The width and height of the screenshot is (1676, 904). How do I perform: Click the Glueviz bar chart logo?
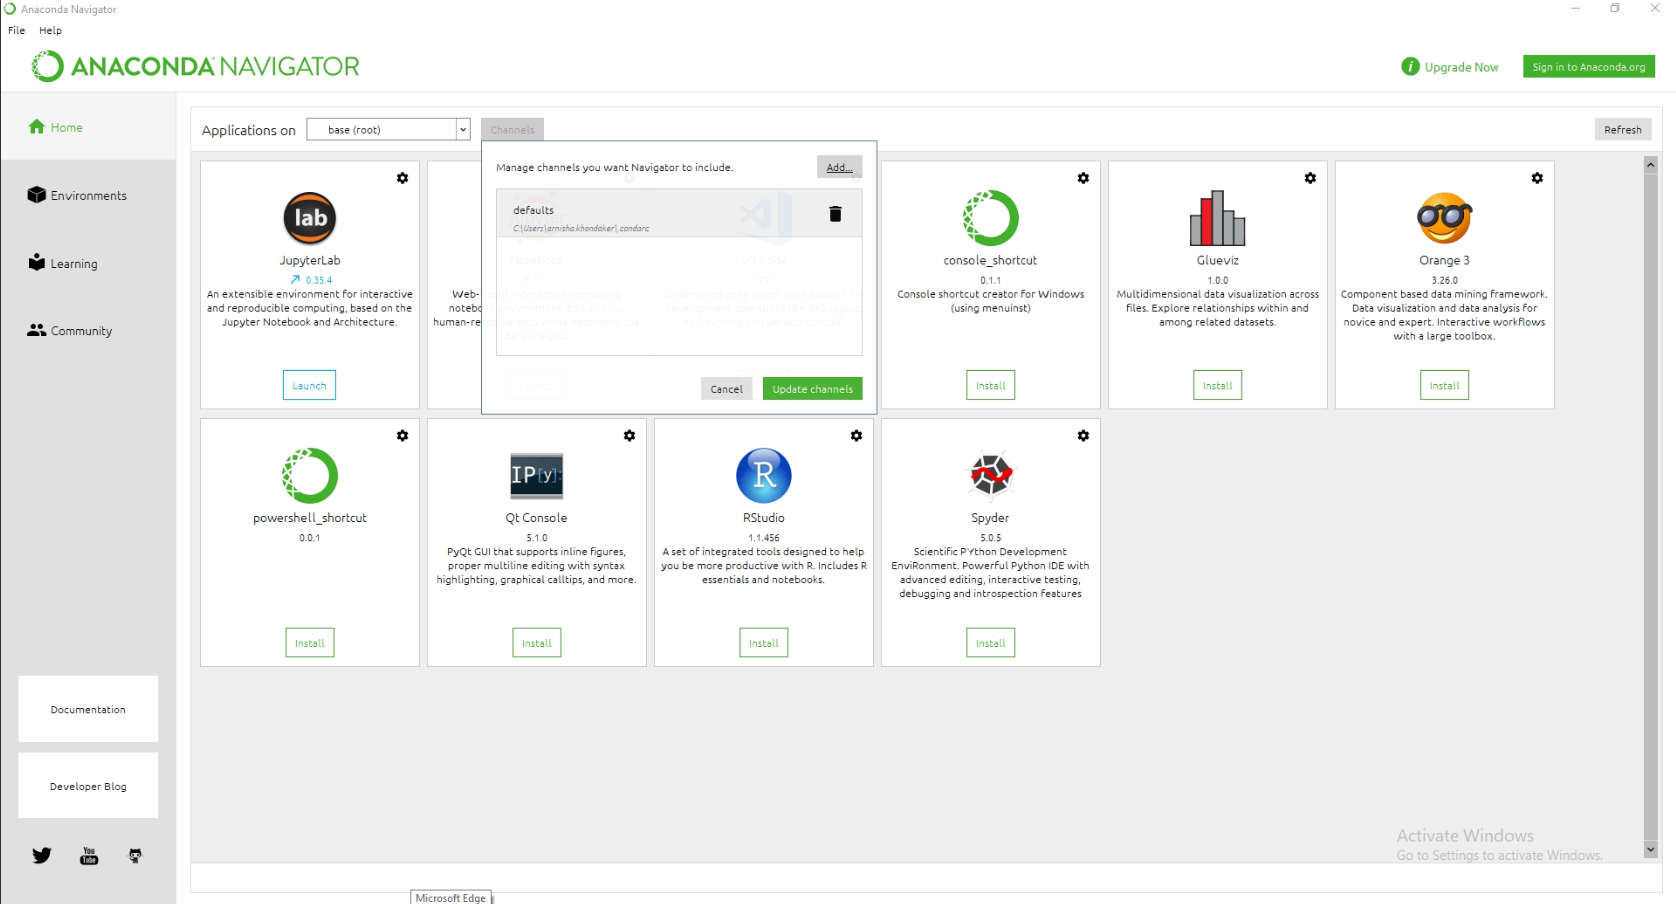[1217, 218]
